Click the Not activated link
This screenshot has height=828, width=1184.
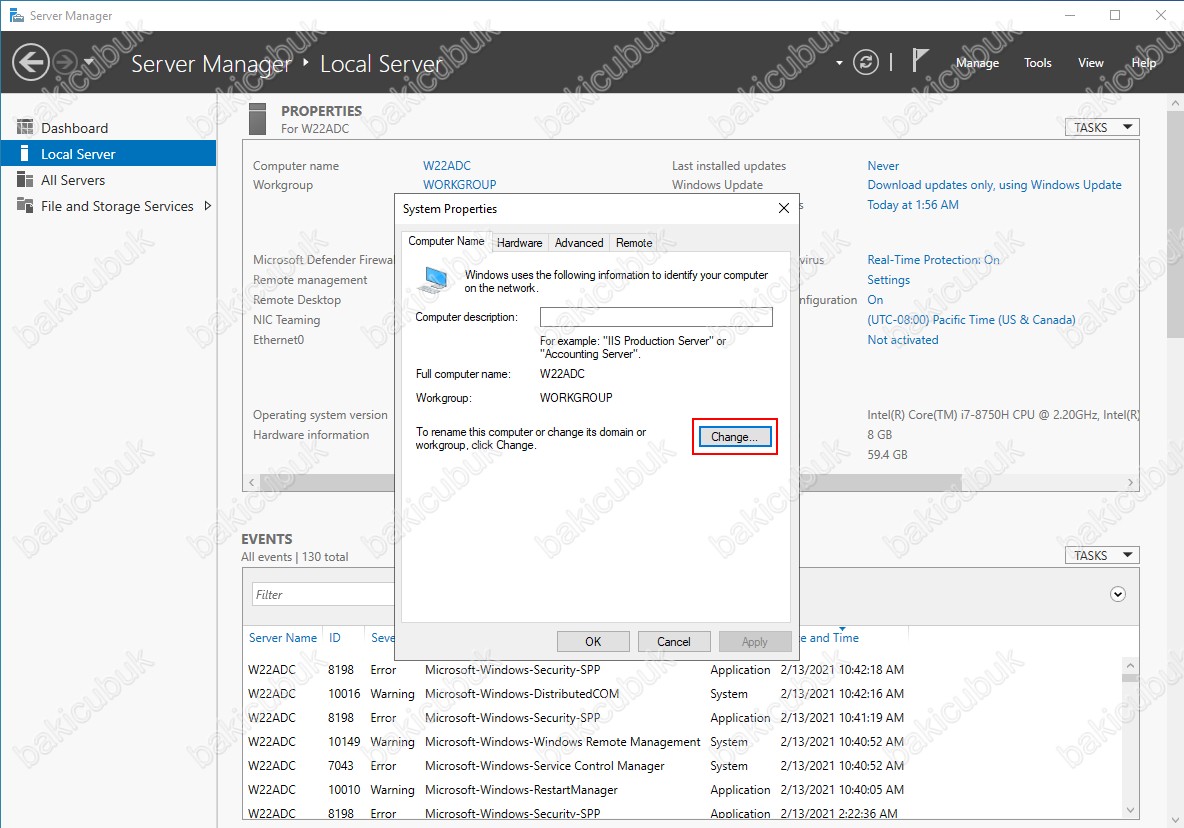coord(902,340)
